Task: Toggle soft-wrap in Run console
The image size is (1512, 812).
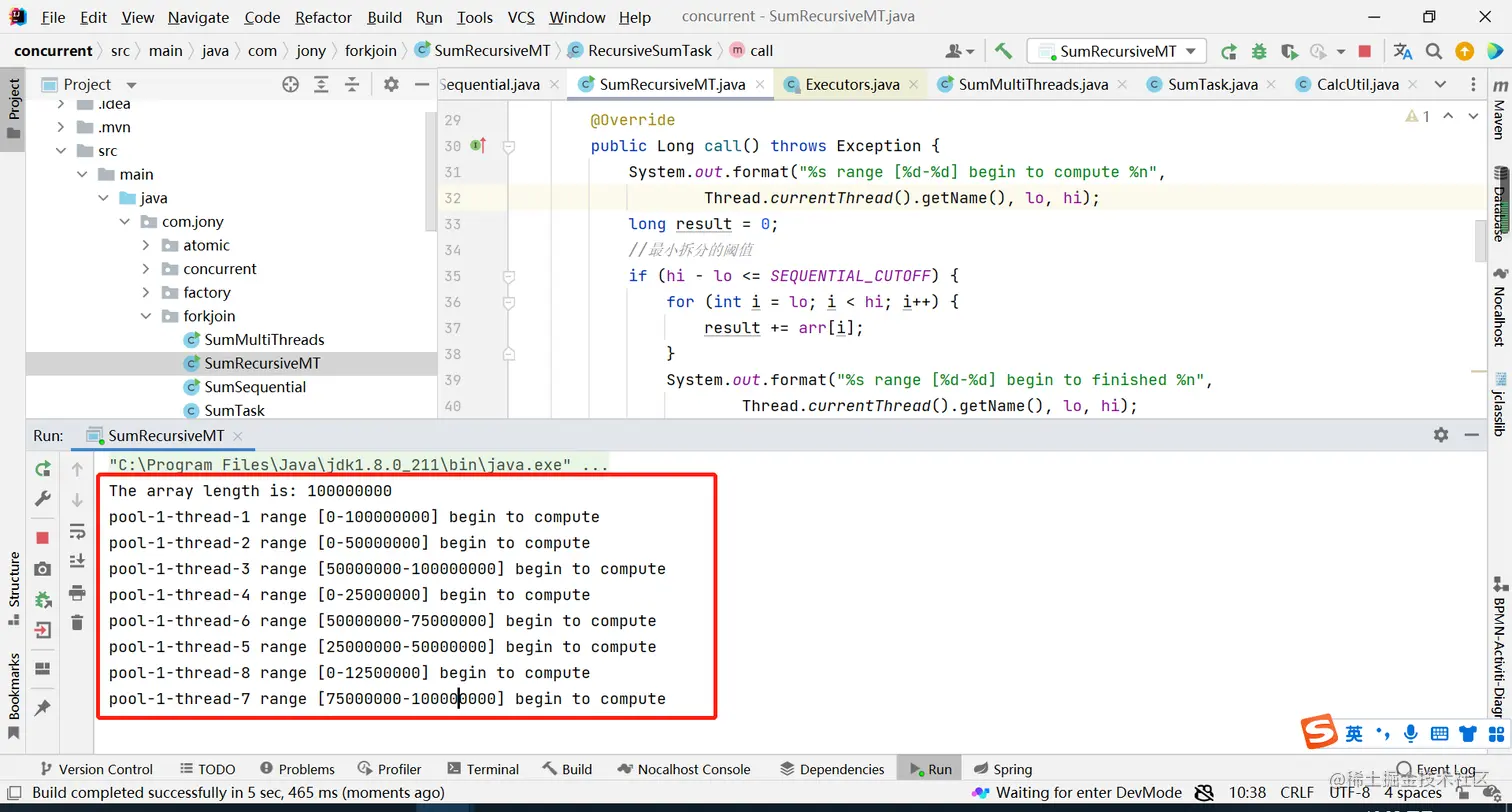Action: [x=77, y=531]
